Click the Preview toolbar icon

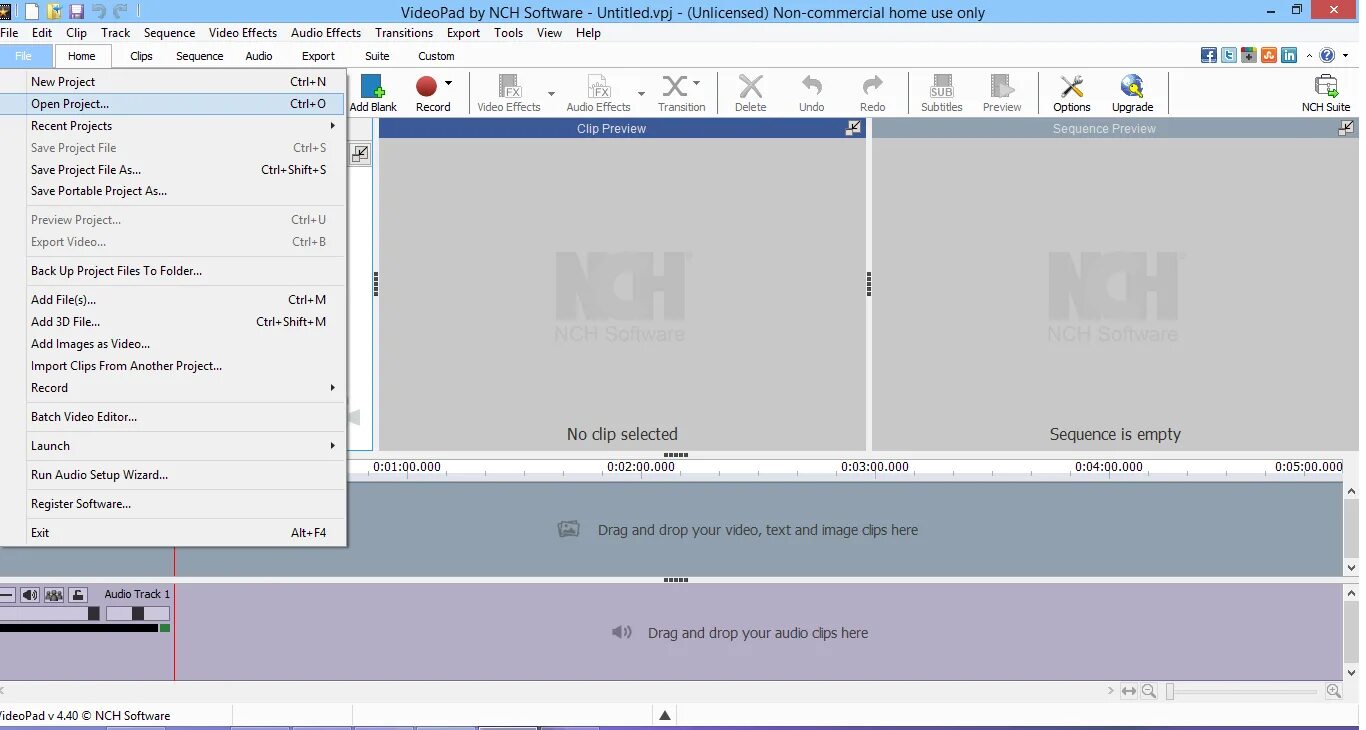pyautogui.click(x=1002, y=86)
